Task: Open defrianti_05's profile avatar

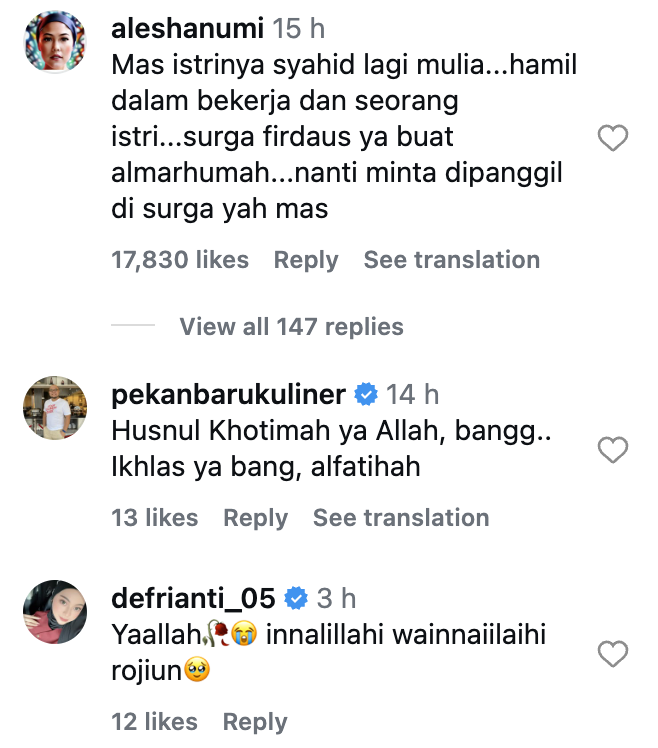Action: pyautogui.click(x=55, y=611)
